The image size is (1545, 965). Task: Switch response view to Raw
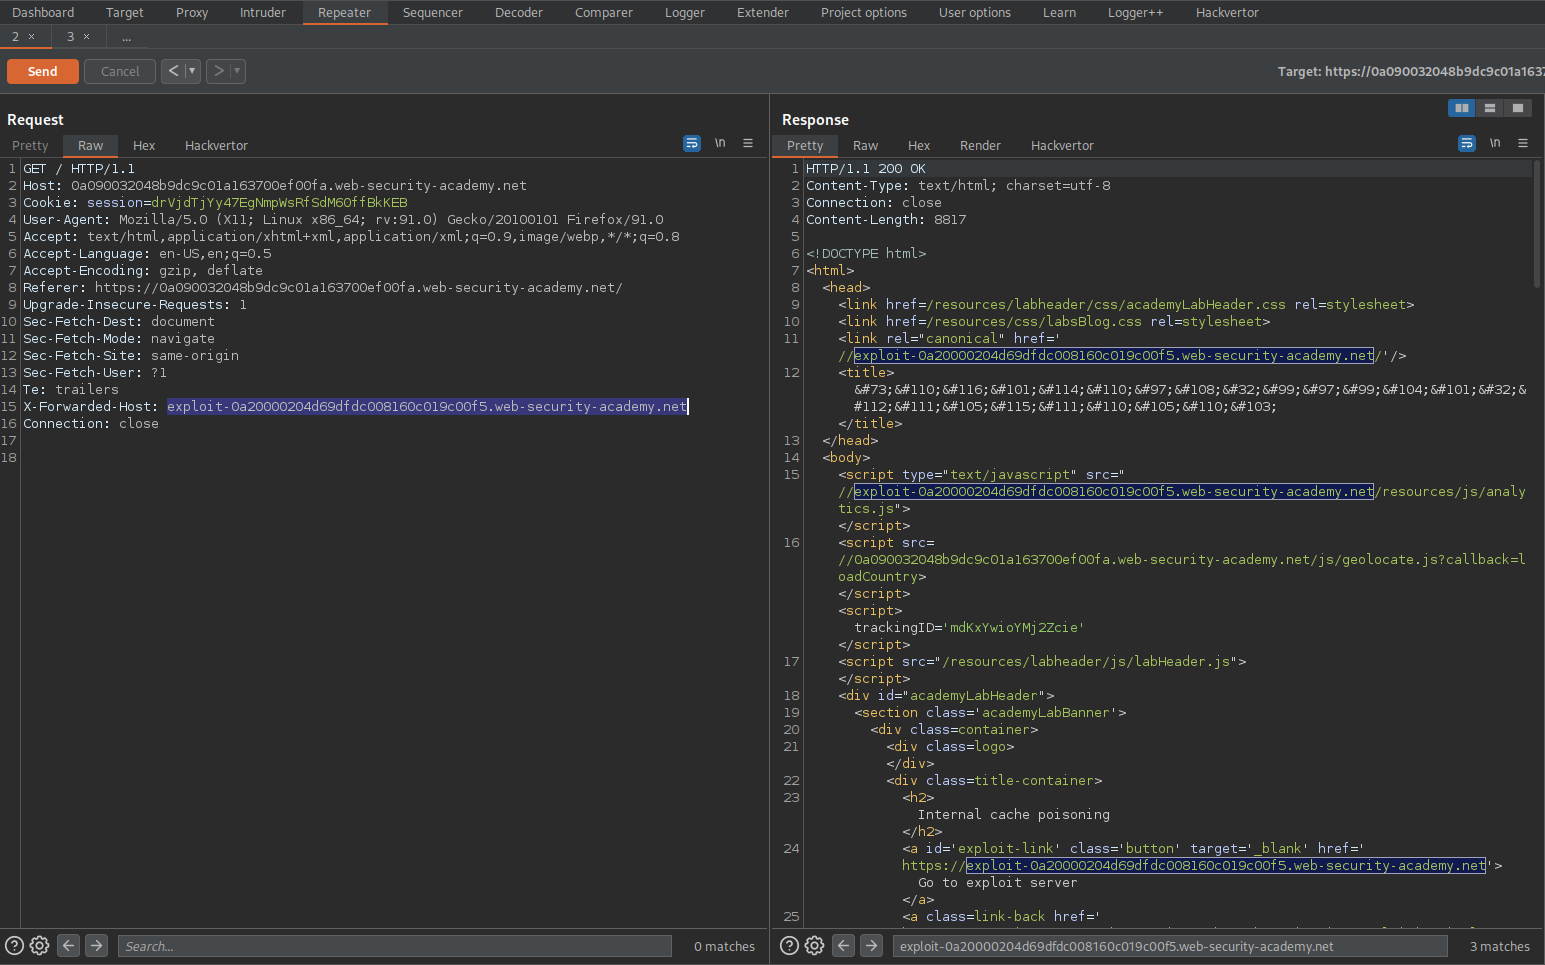pyautogui.click(x=866, y=146)
